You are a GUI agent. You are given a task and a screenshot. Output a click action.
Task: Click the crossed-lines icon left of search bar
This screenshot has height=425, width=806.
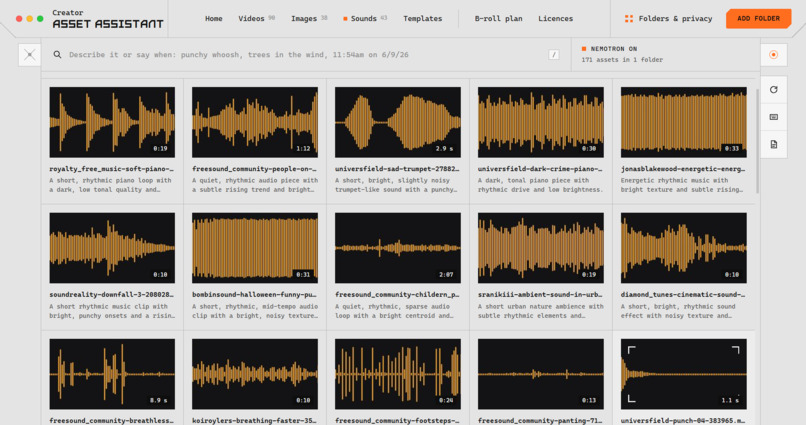(x=29, y=54)
